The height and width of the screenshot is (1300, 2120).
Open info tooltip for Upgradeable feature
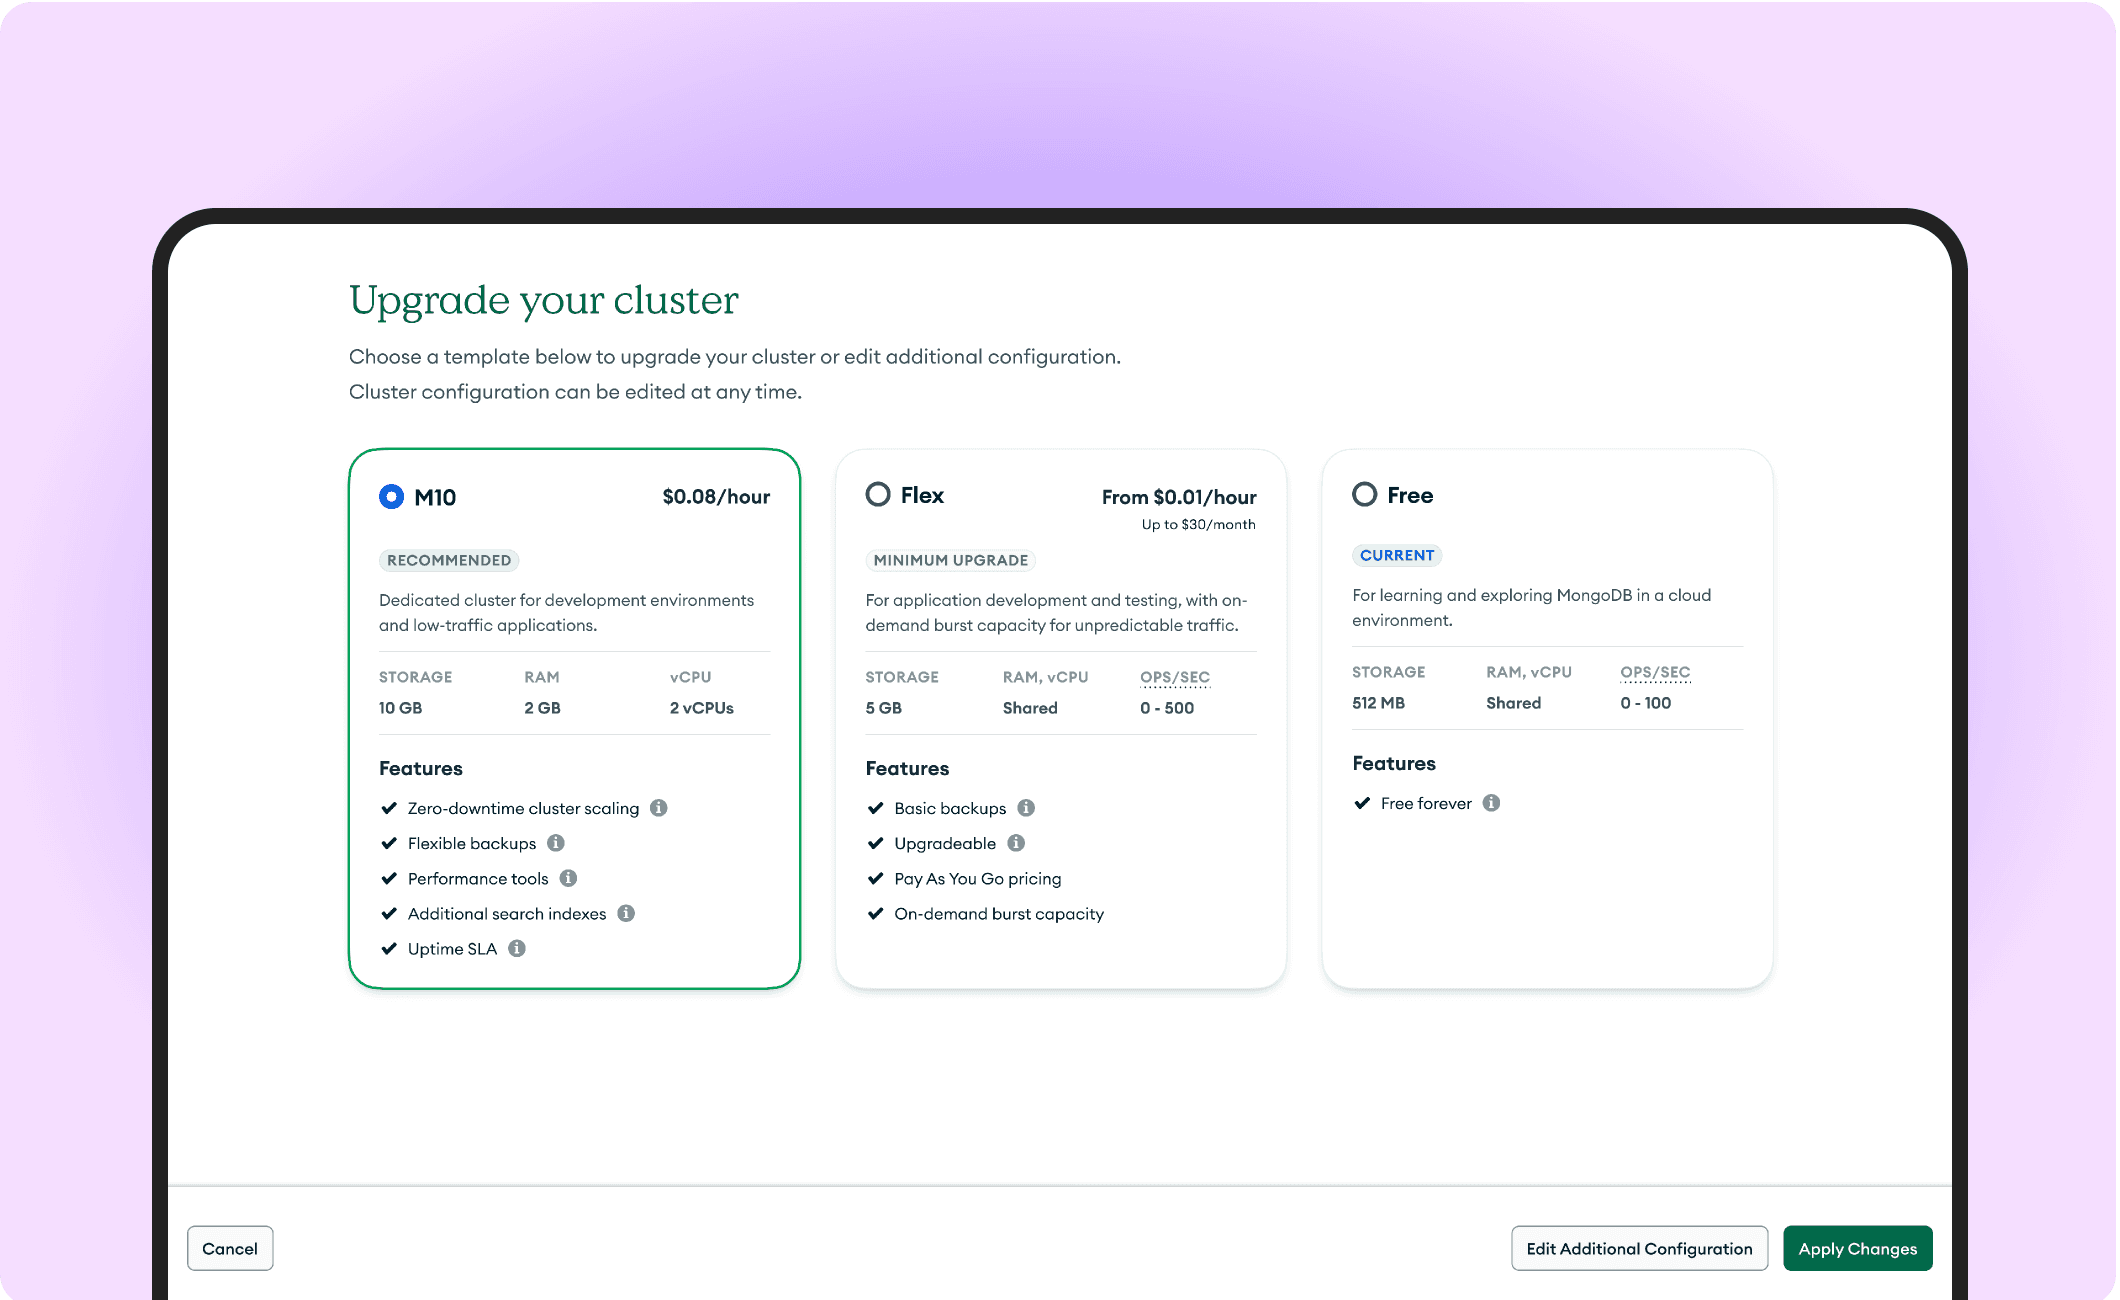1016,843
